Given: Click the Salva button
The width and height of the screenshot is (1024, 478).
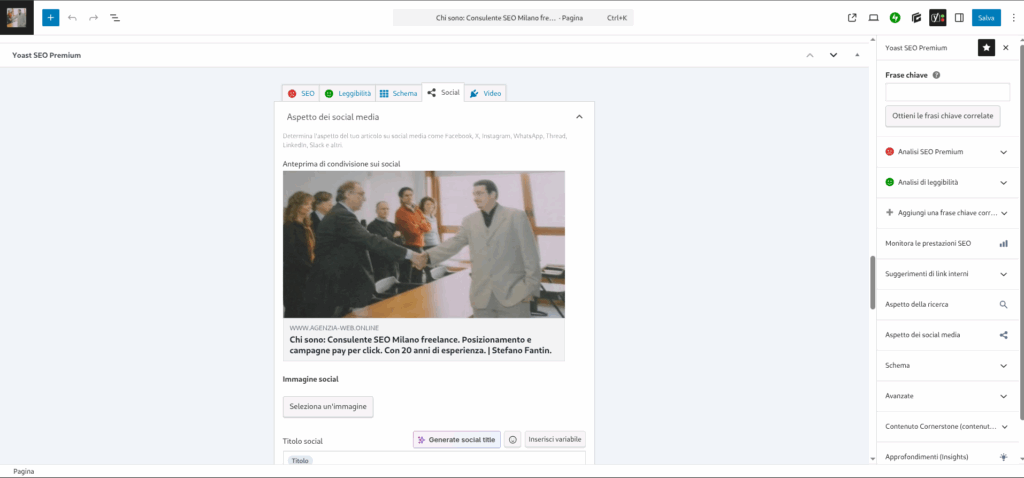Looking at the screenshot, I should point(986,18).
